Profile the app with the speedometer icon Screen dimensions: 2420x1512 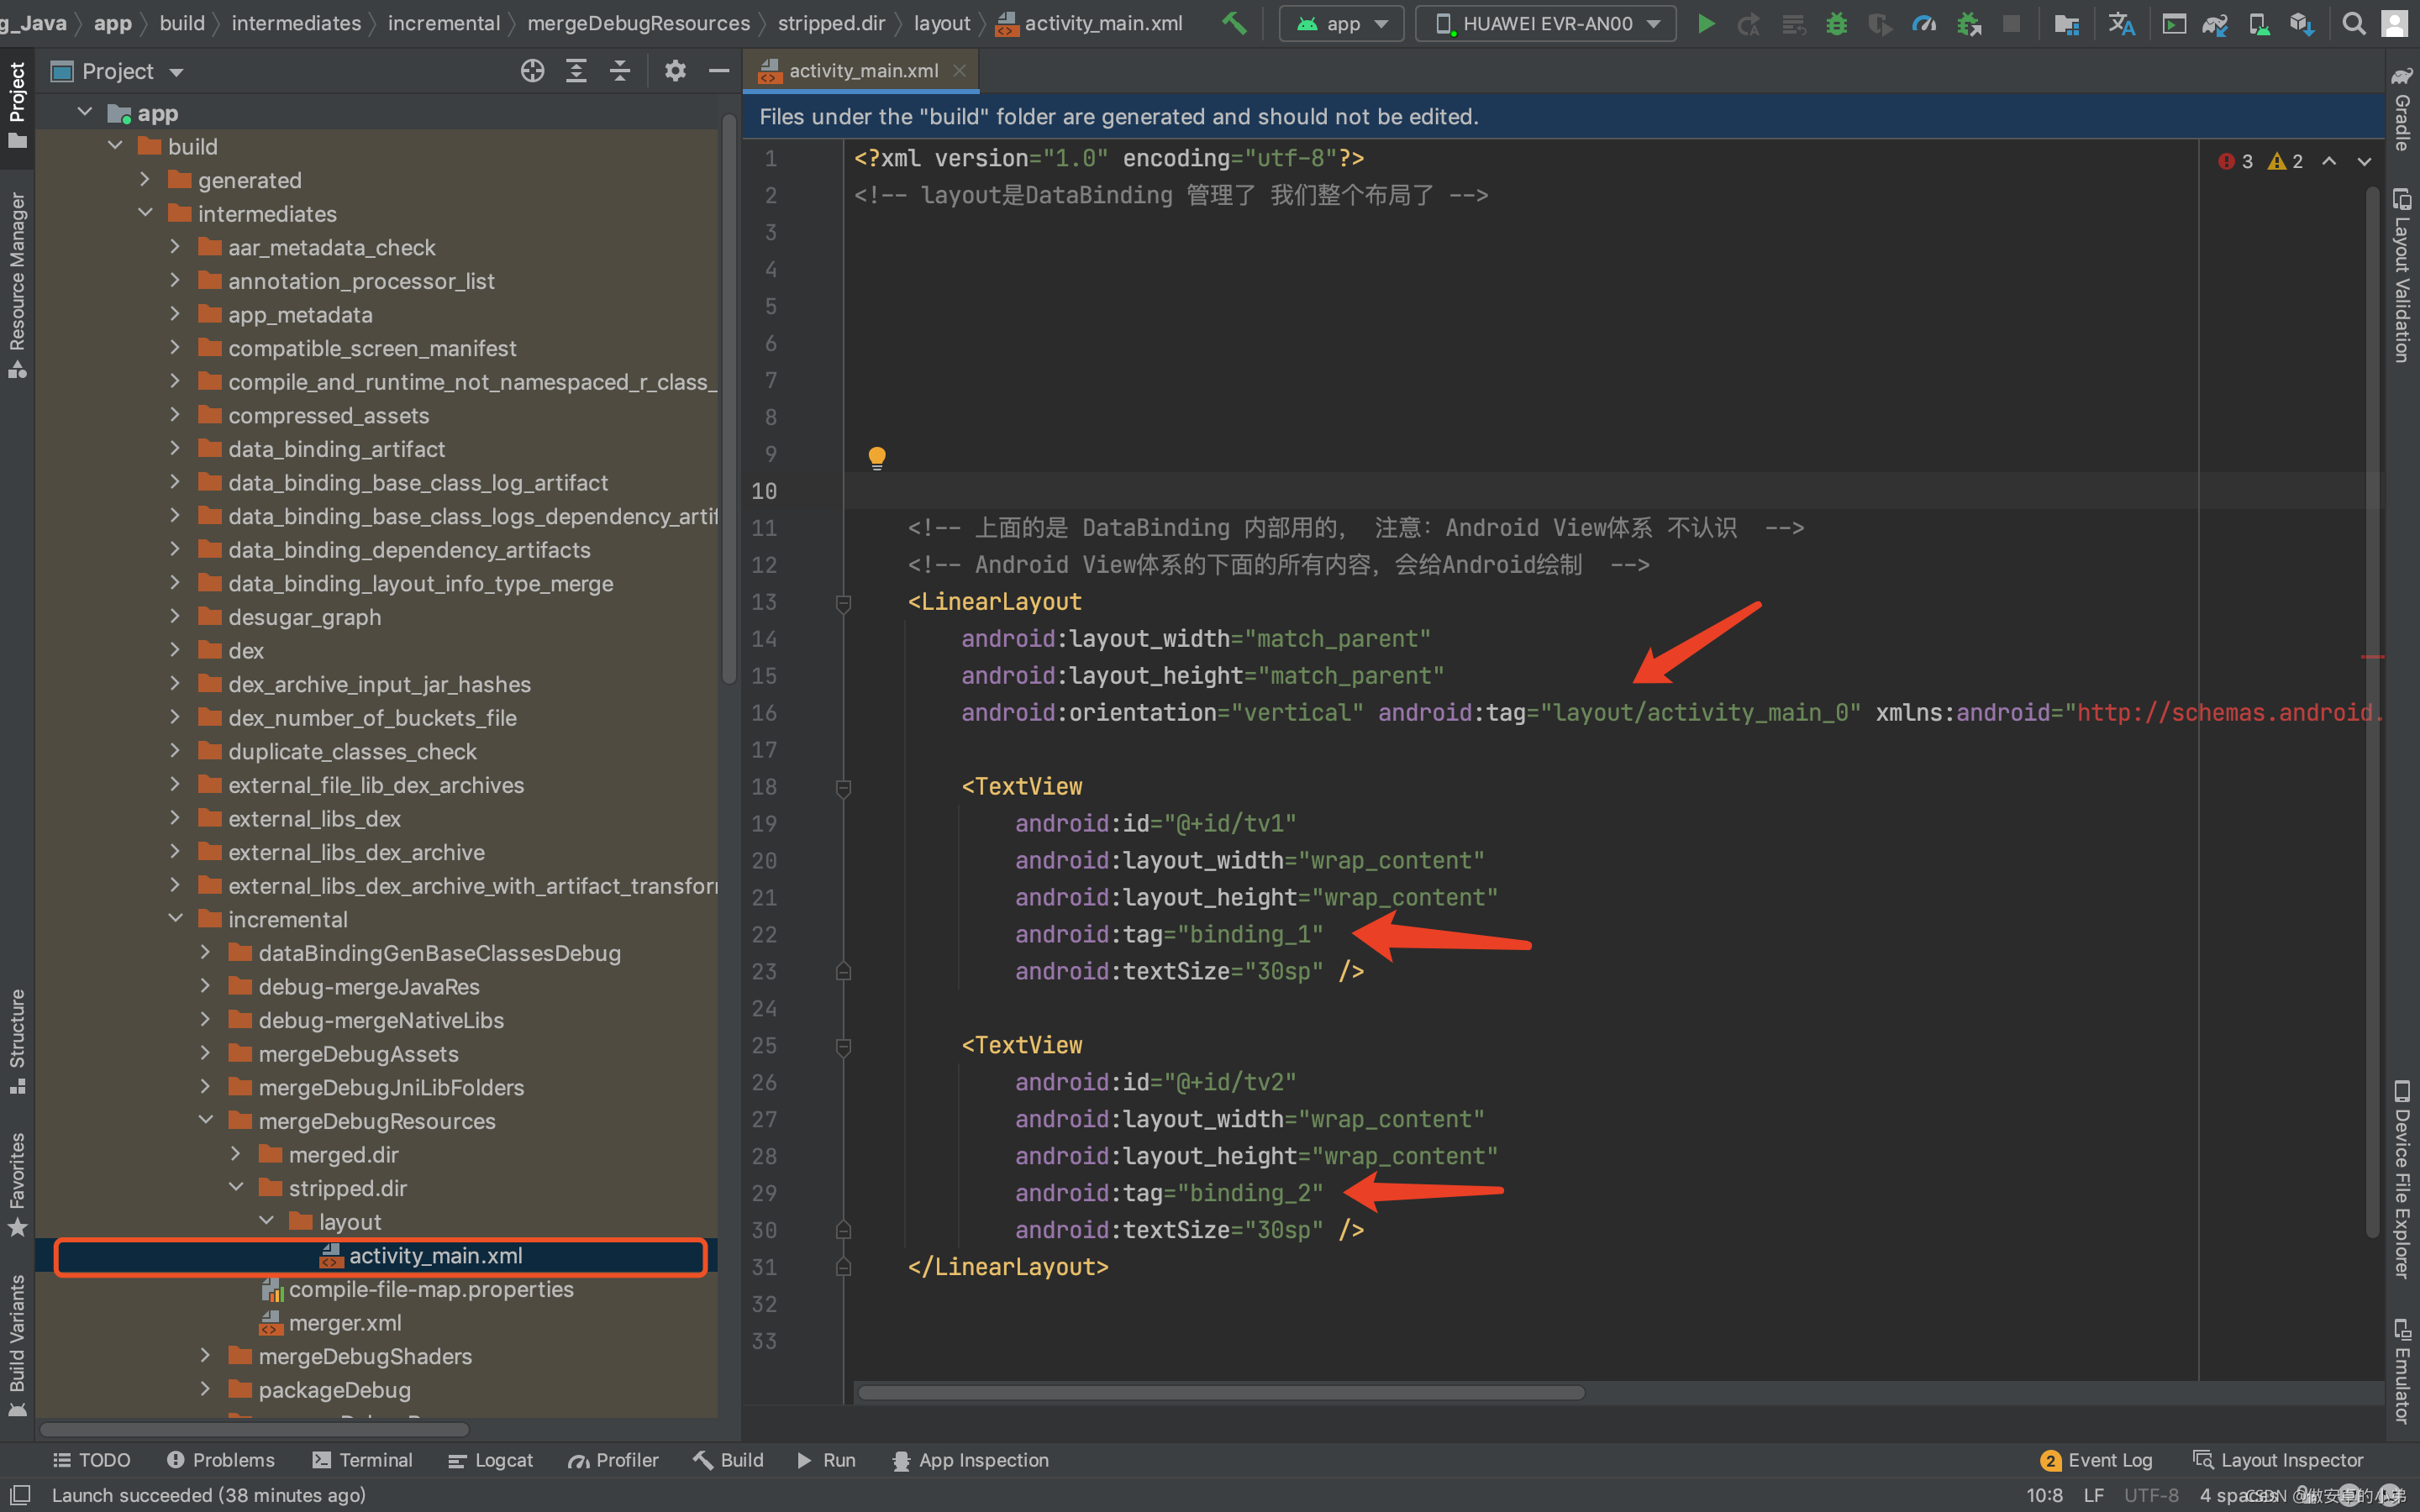pyautogui.click(x=1925, y=23)
